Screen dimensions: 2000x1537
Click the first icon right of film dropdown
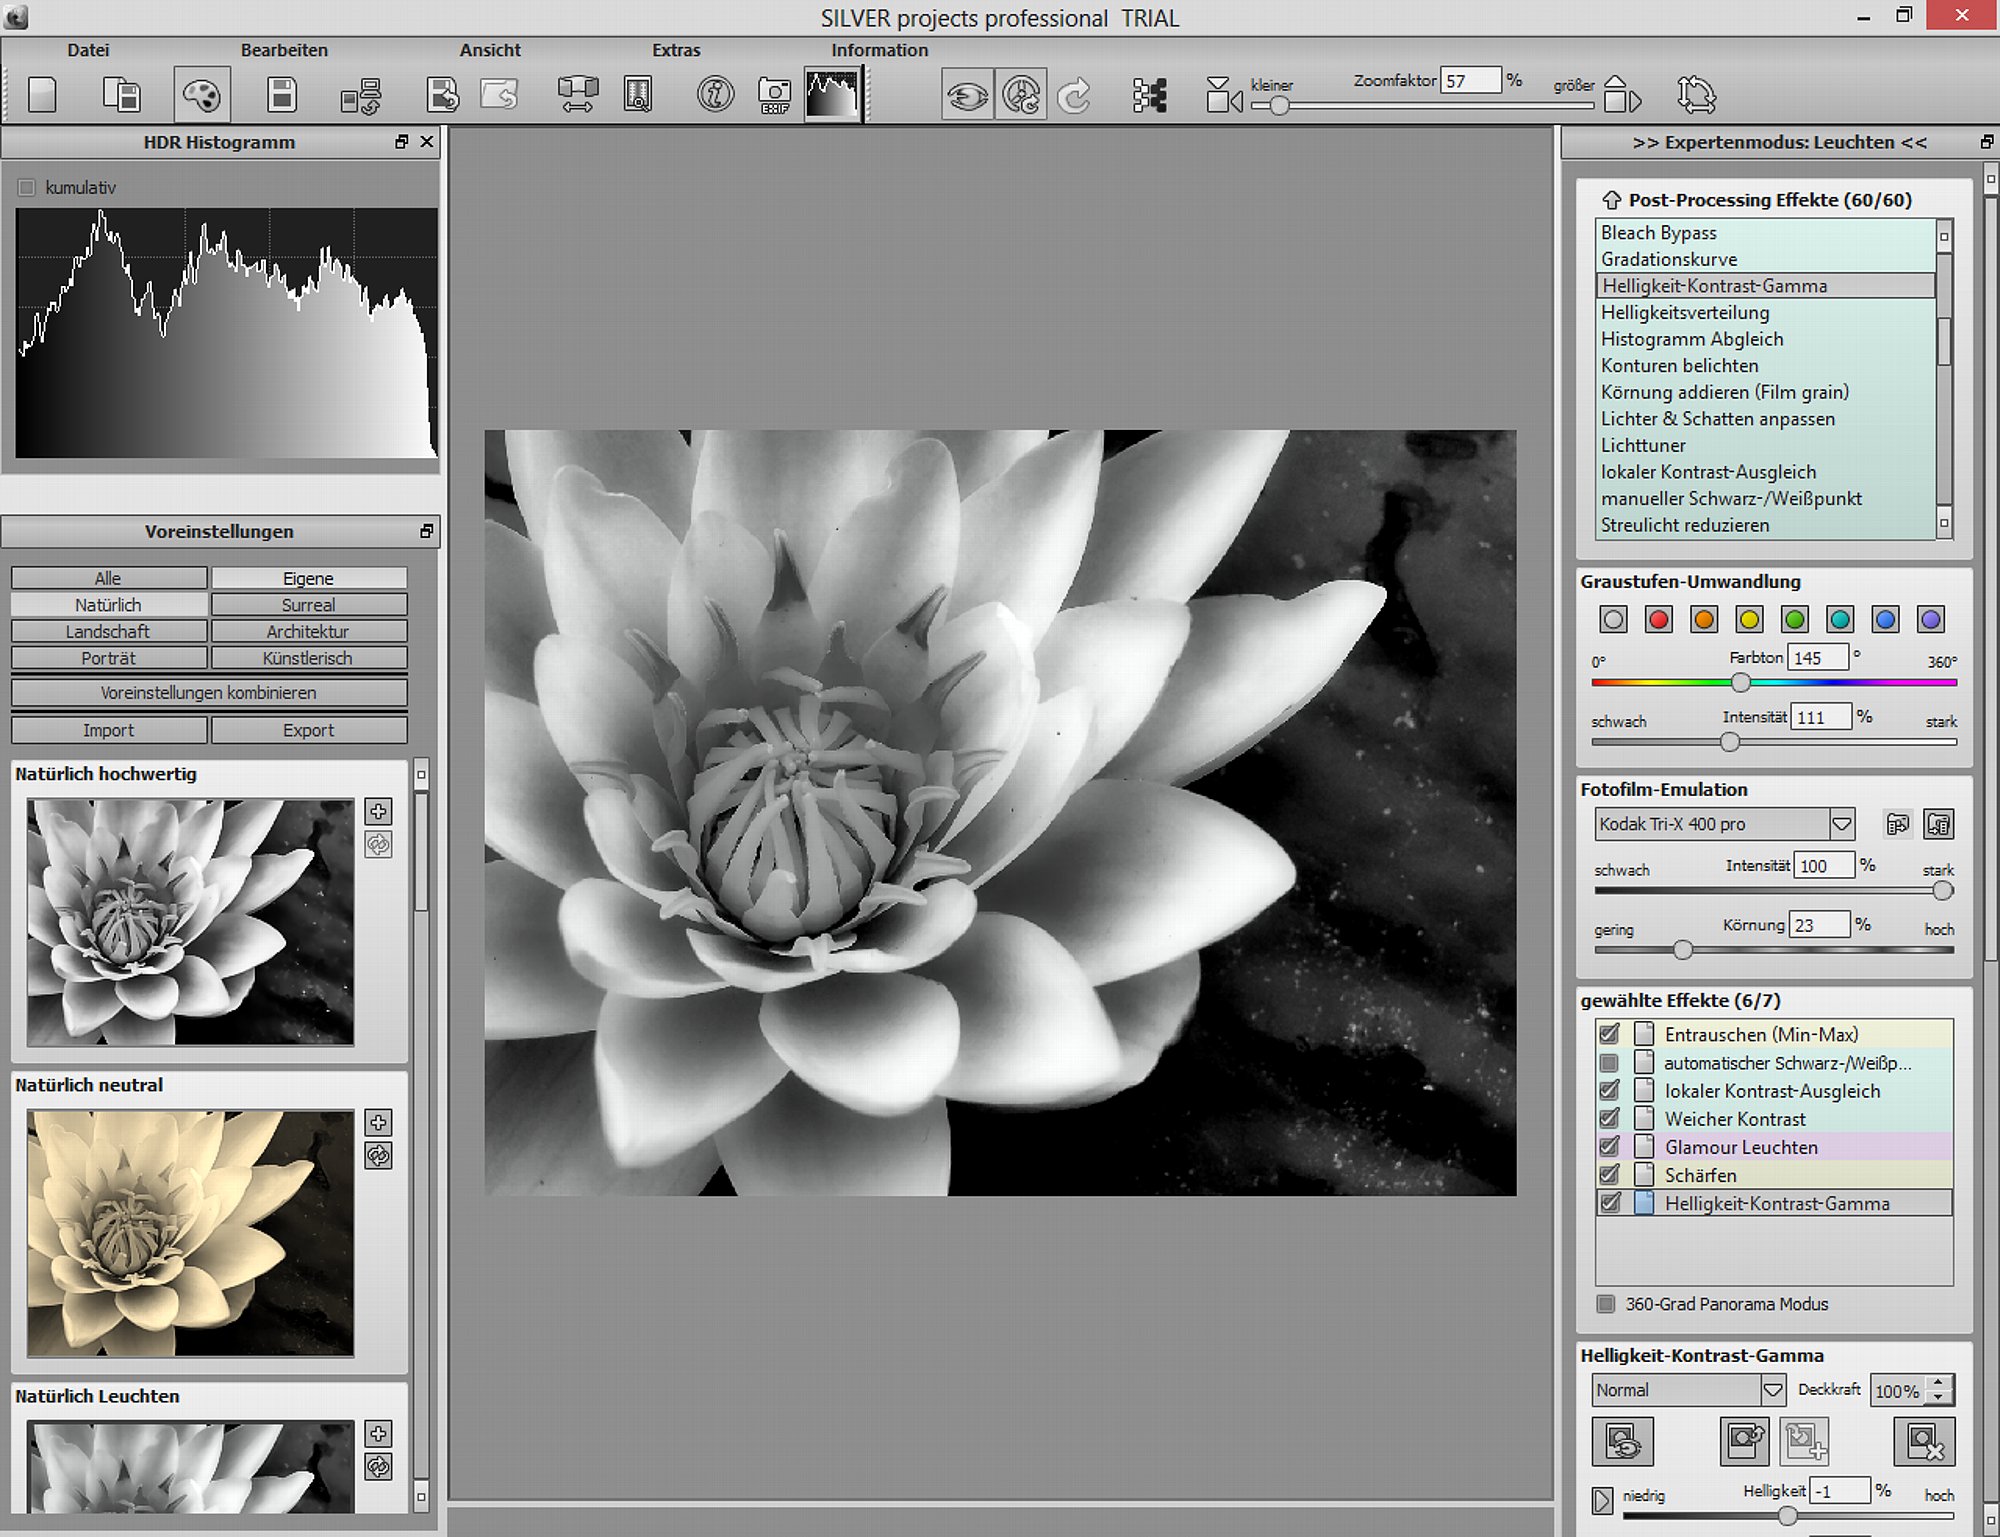click(x=1897, y=824)
